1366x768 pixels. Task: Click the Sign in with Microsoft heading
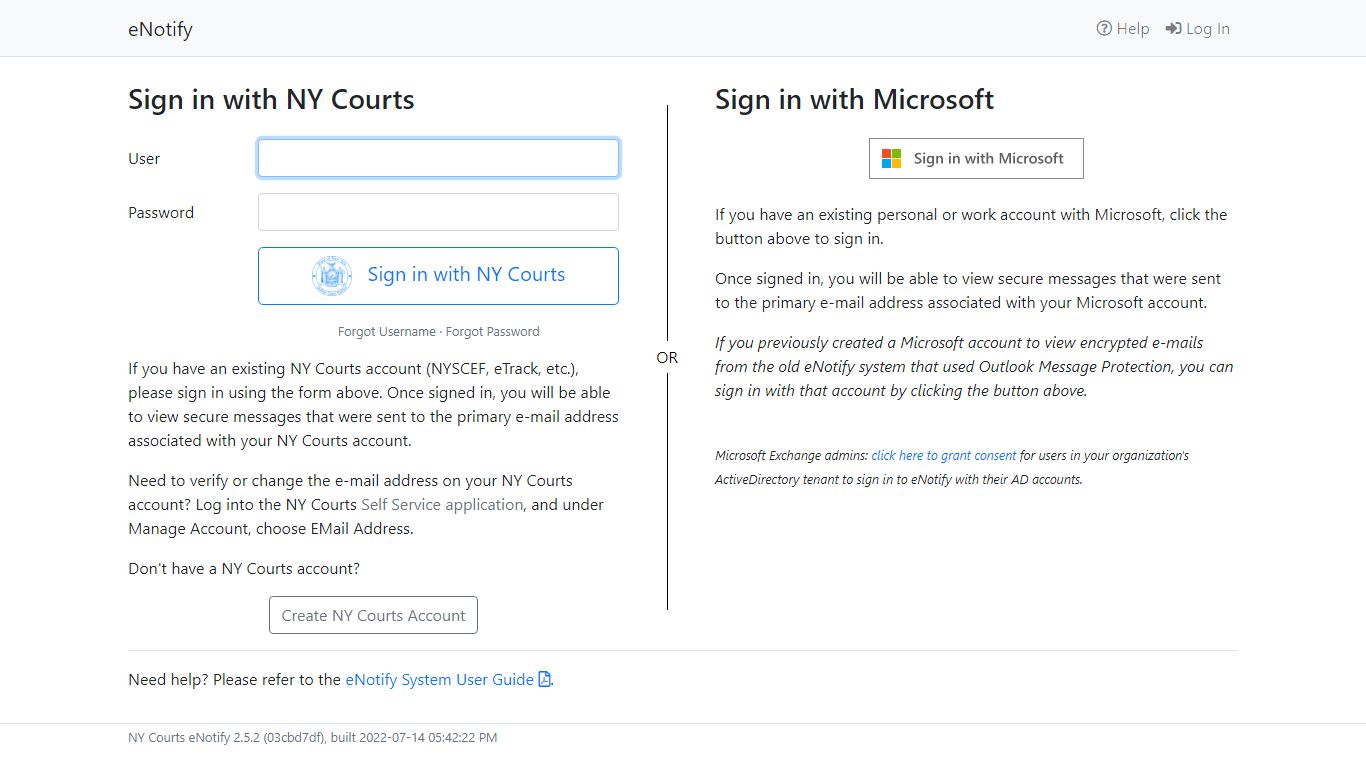tap(854, 99)
